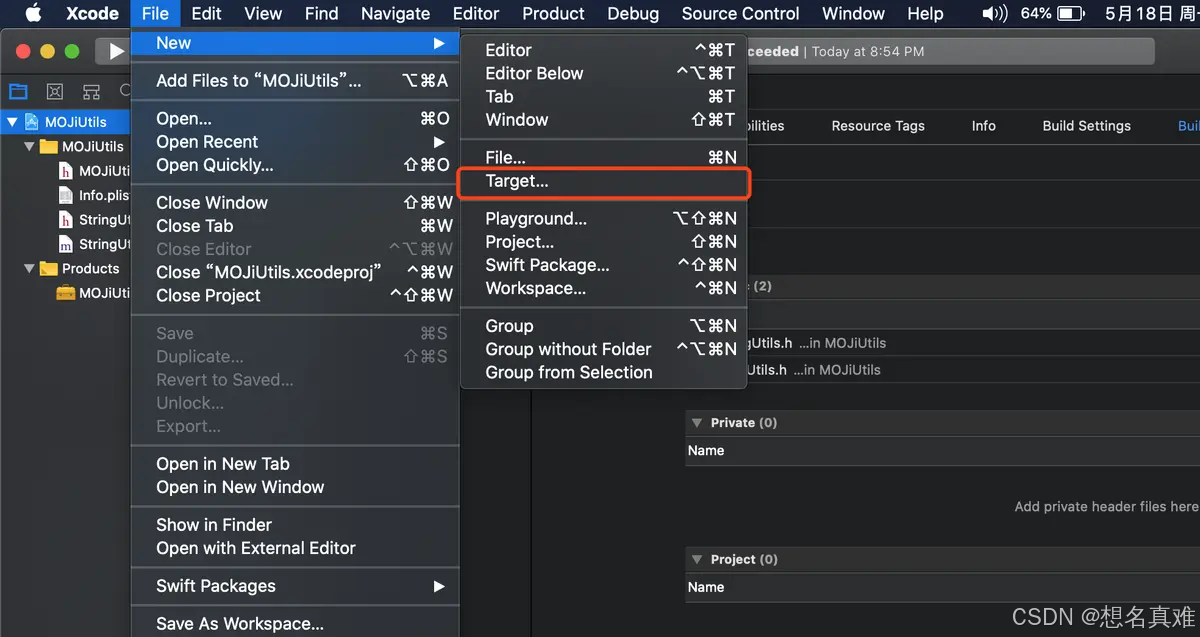The image size is (1200, 637).
Task: Click the Run button to build
Action: [x=114, y=51]
